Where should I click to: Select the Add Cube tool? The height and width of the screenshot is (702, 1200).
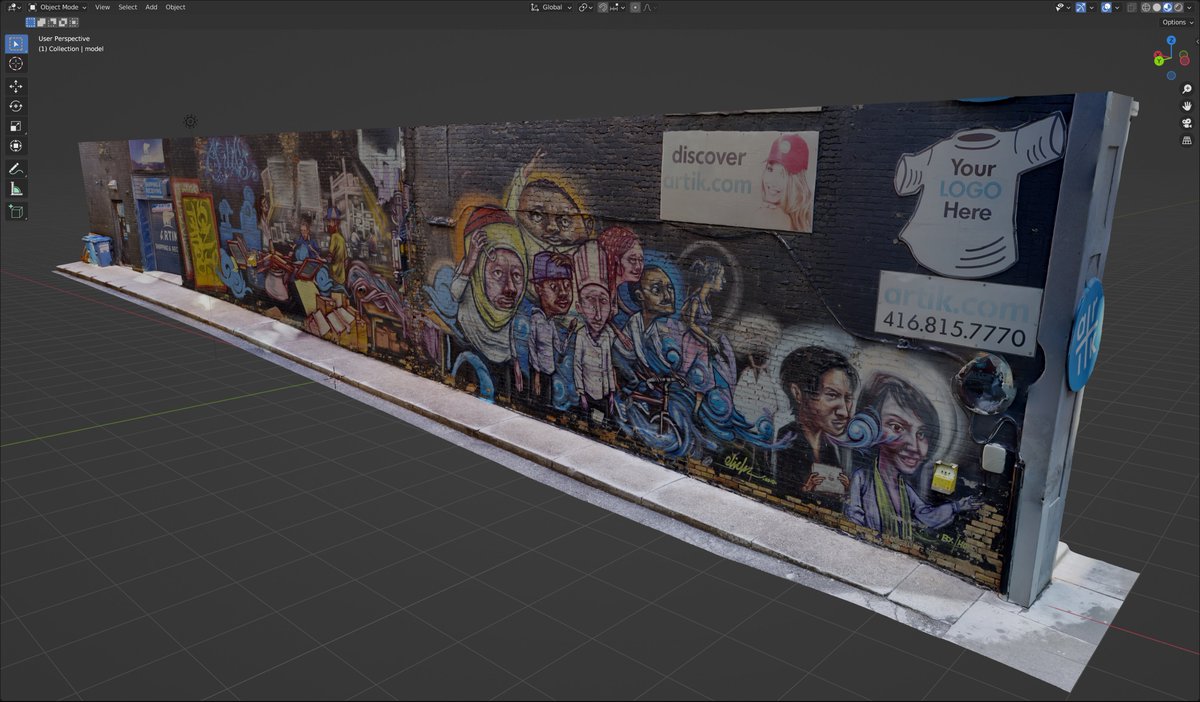[16, 211]
